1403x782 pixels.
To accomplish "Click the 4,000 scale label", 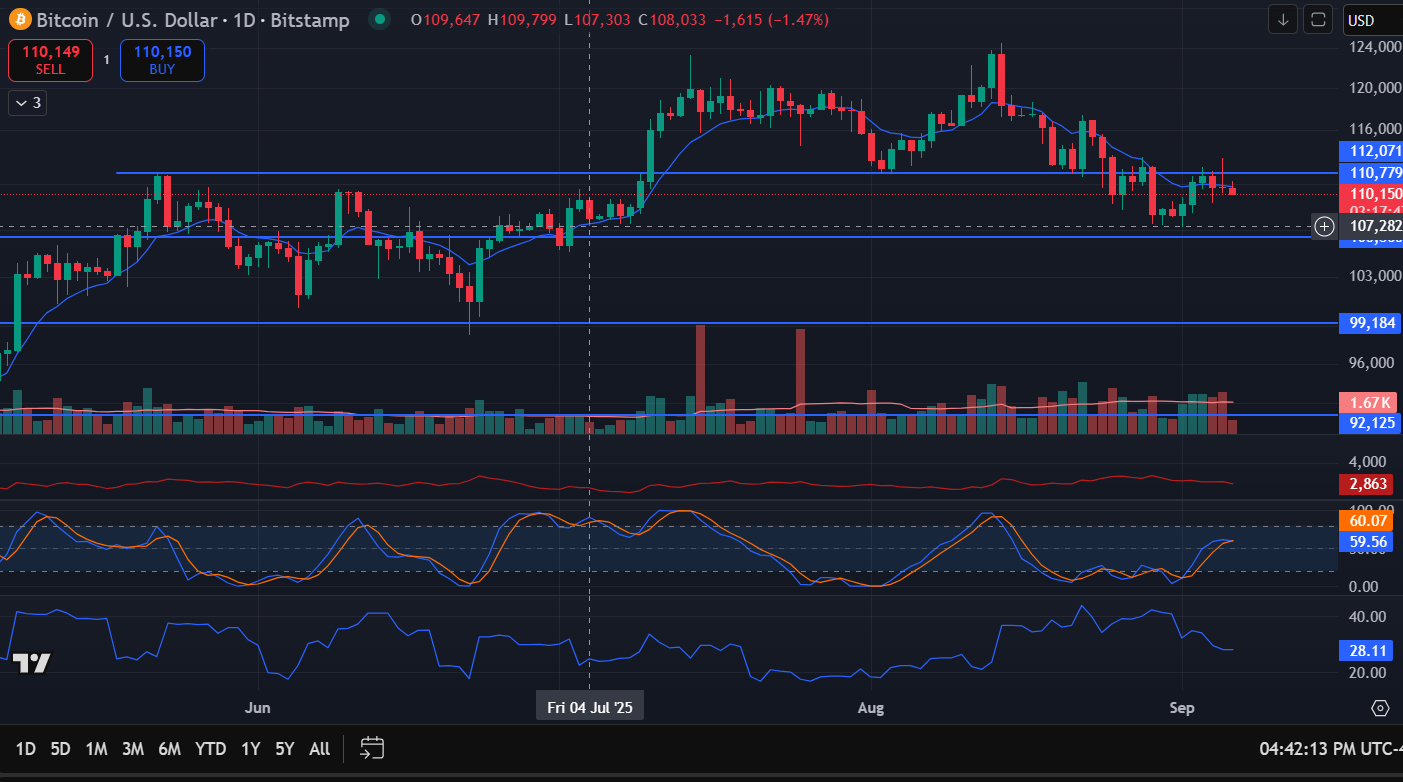I will [1366, 462].
